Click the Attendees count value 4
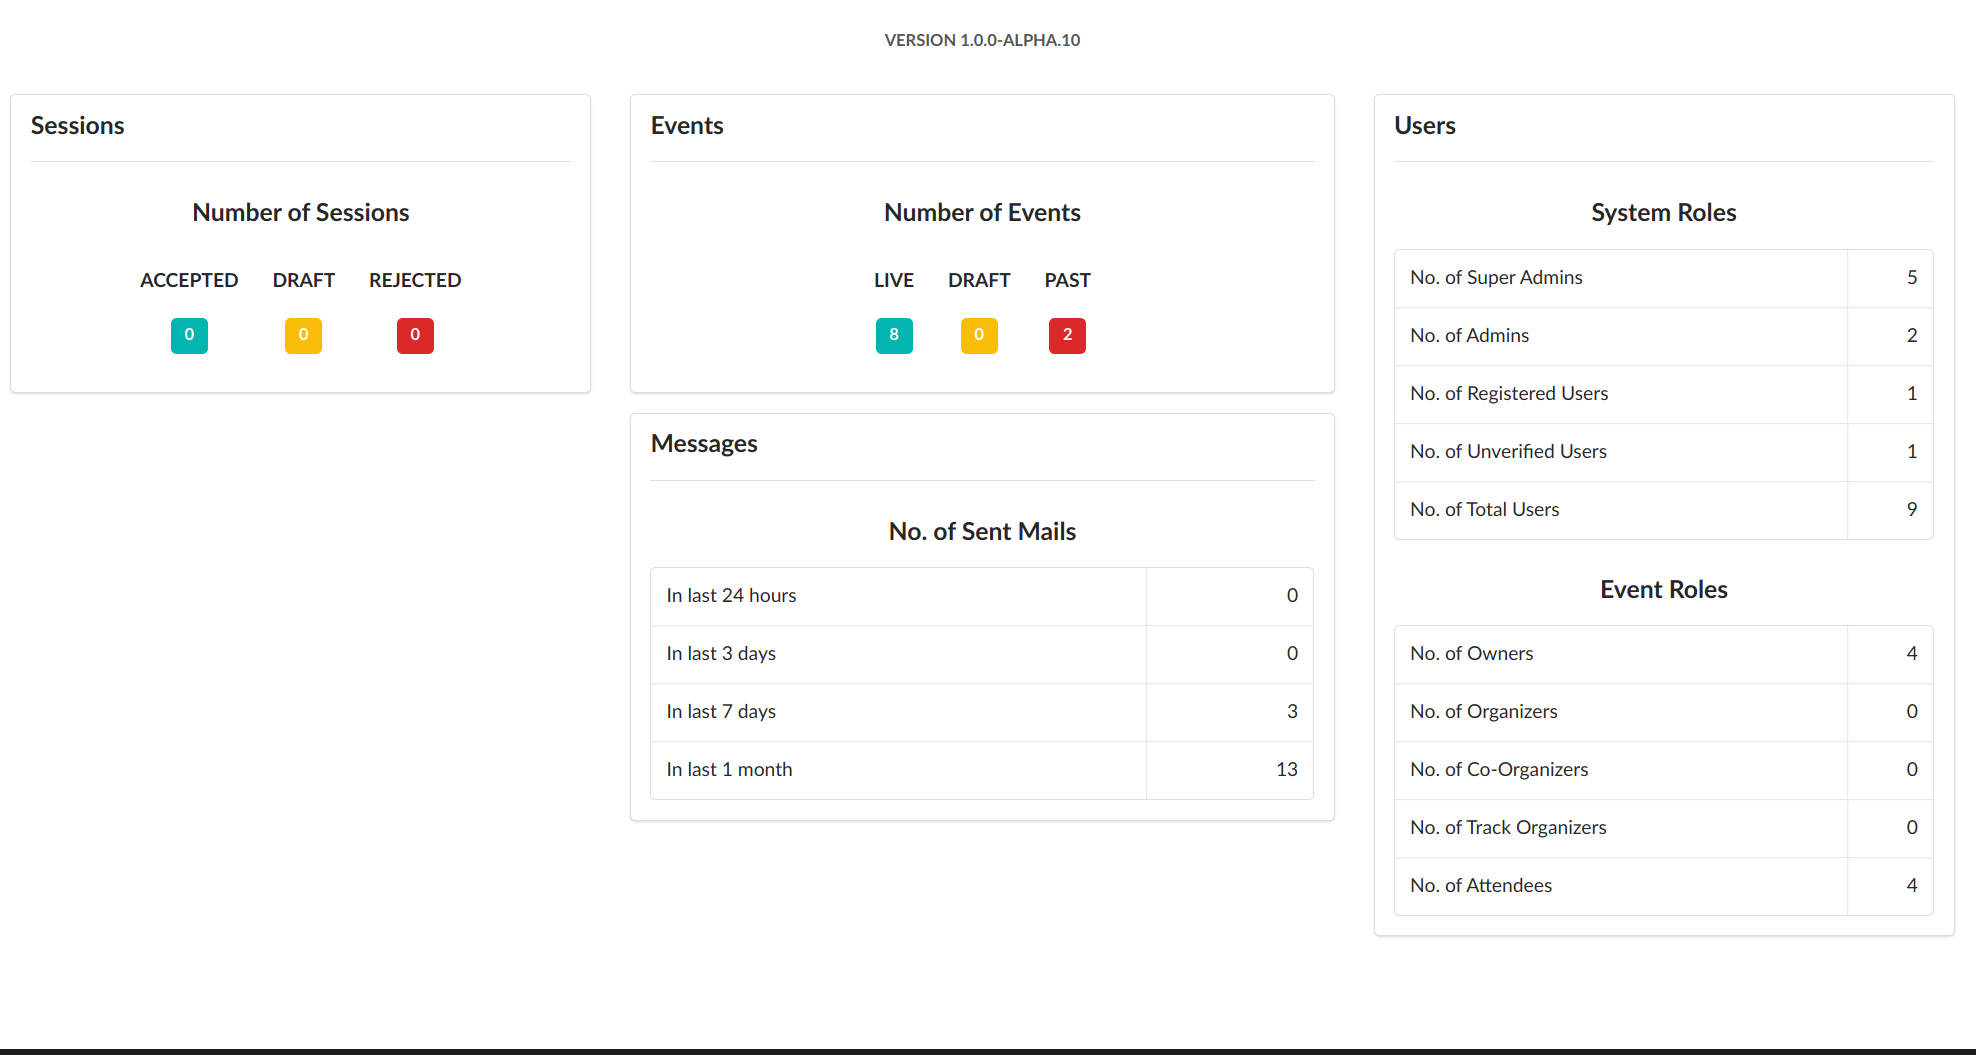Viewport: 1976px width, 1055px height. tap(1912, 885)
